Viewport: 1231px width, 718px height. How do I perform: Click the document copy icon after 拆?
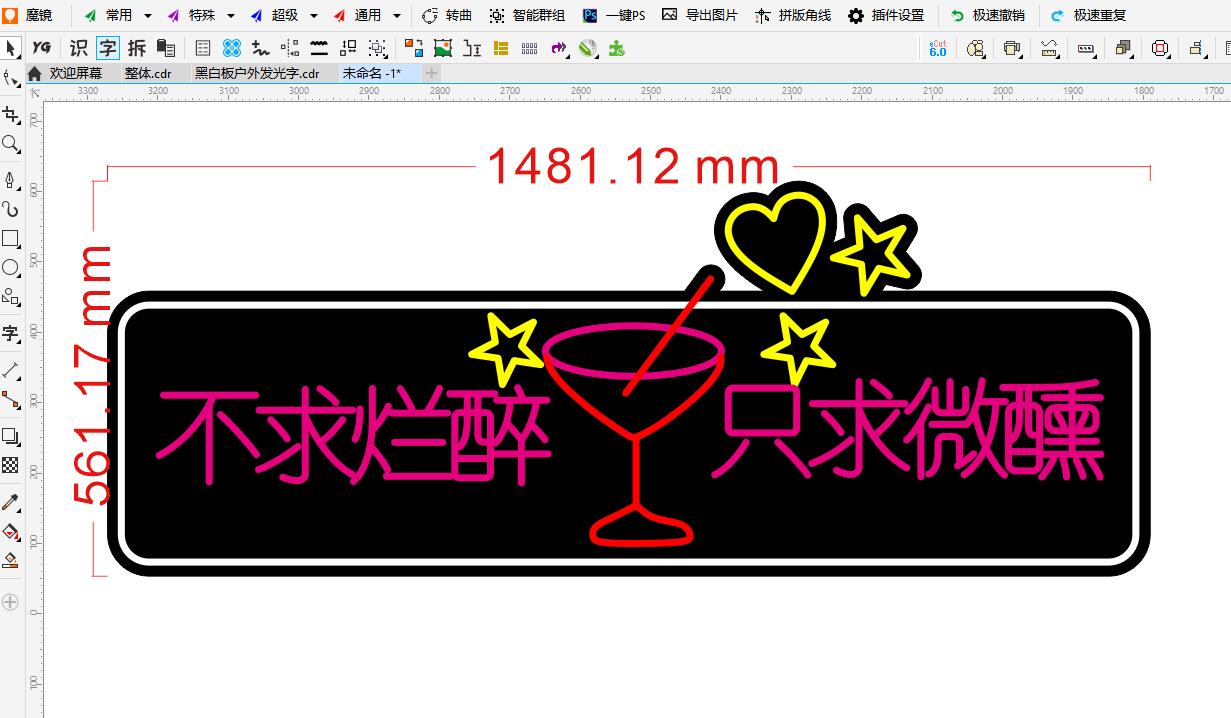coord(166,47)
